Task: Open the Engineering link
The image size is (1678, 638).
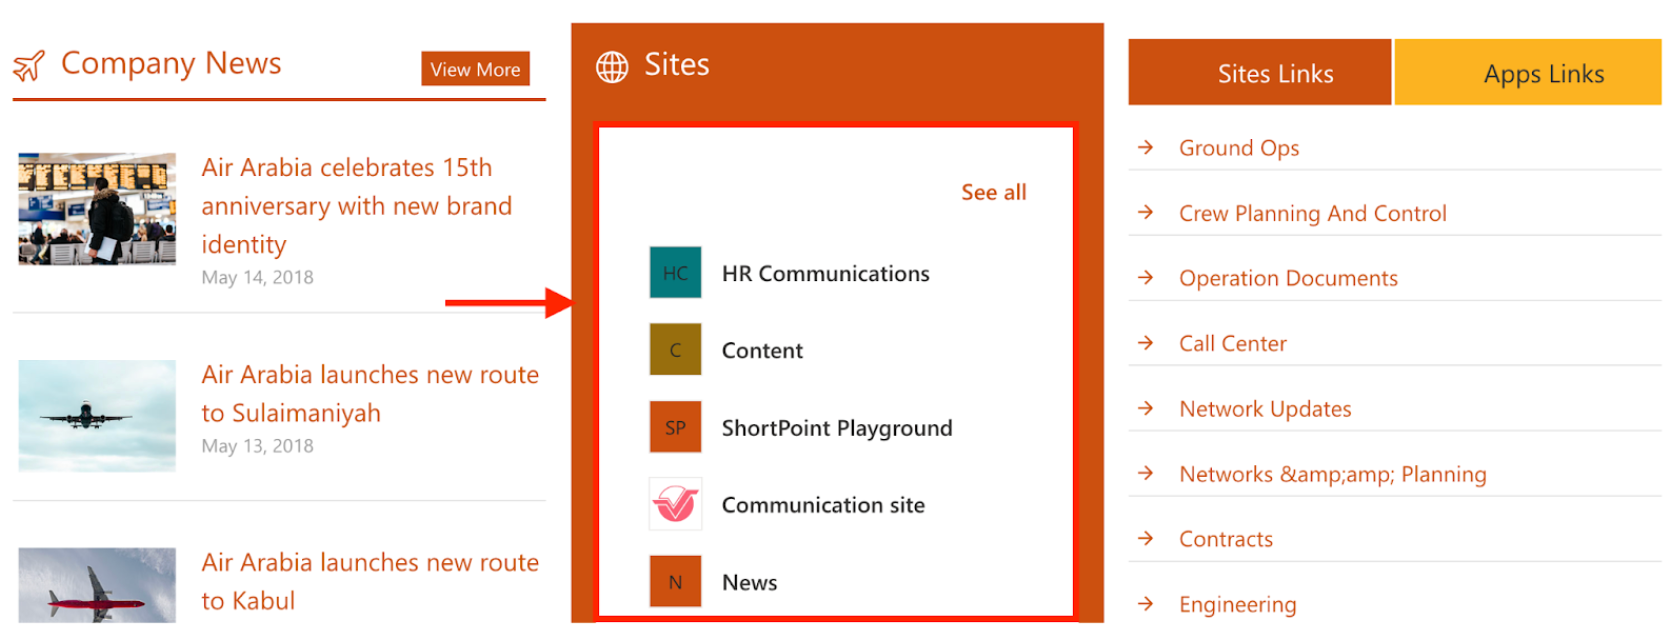Action: pos(1237,604)
